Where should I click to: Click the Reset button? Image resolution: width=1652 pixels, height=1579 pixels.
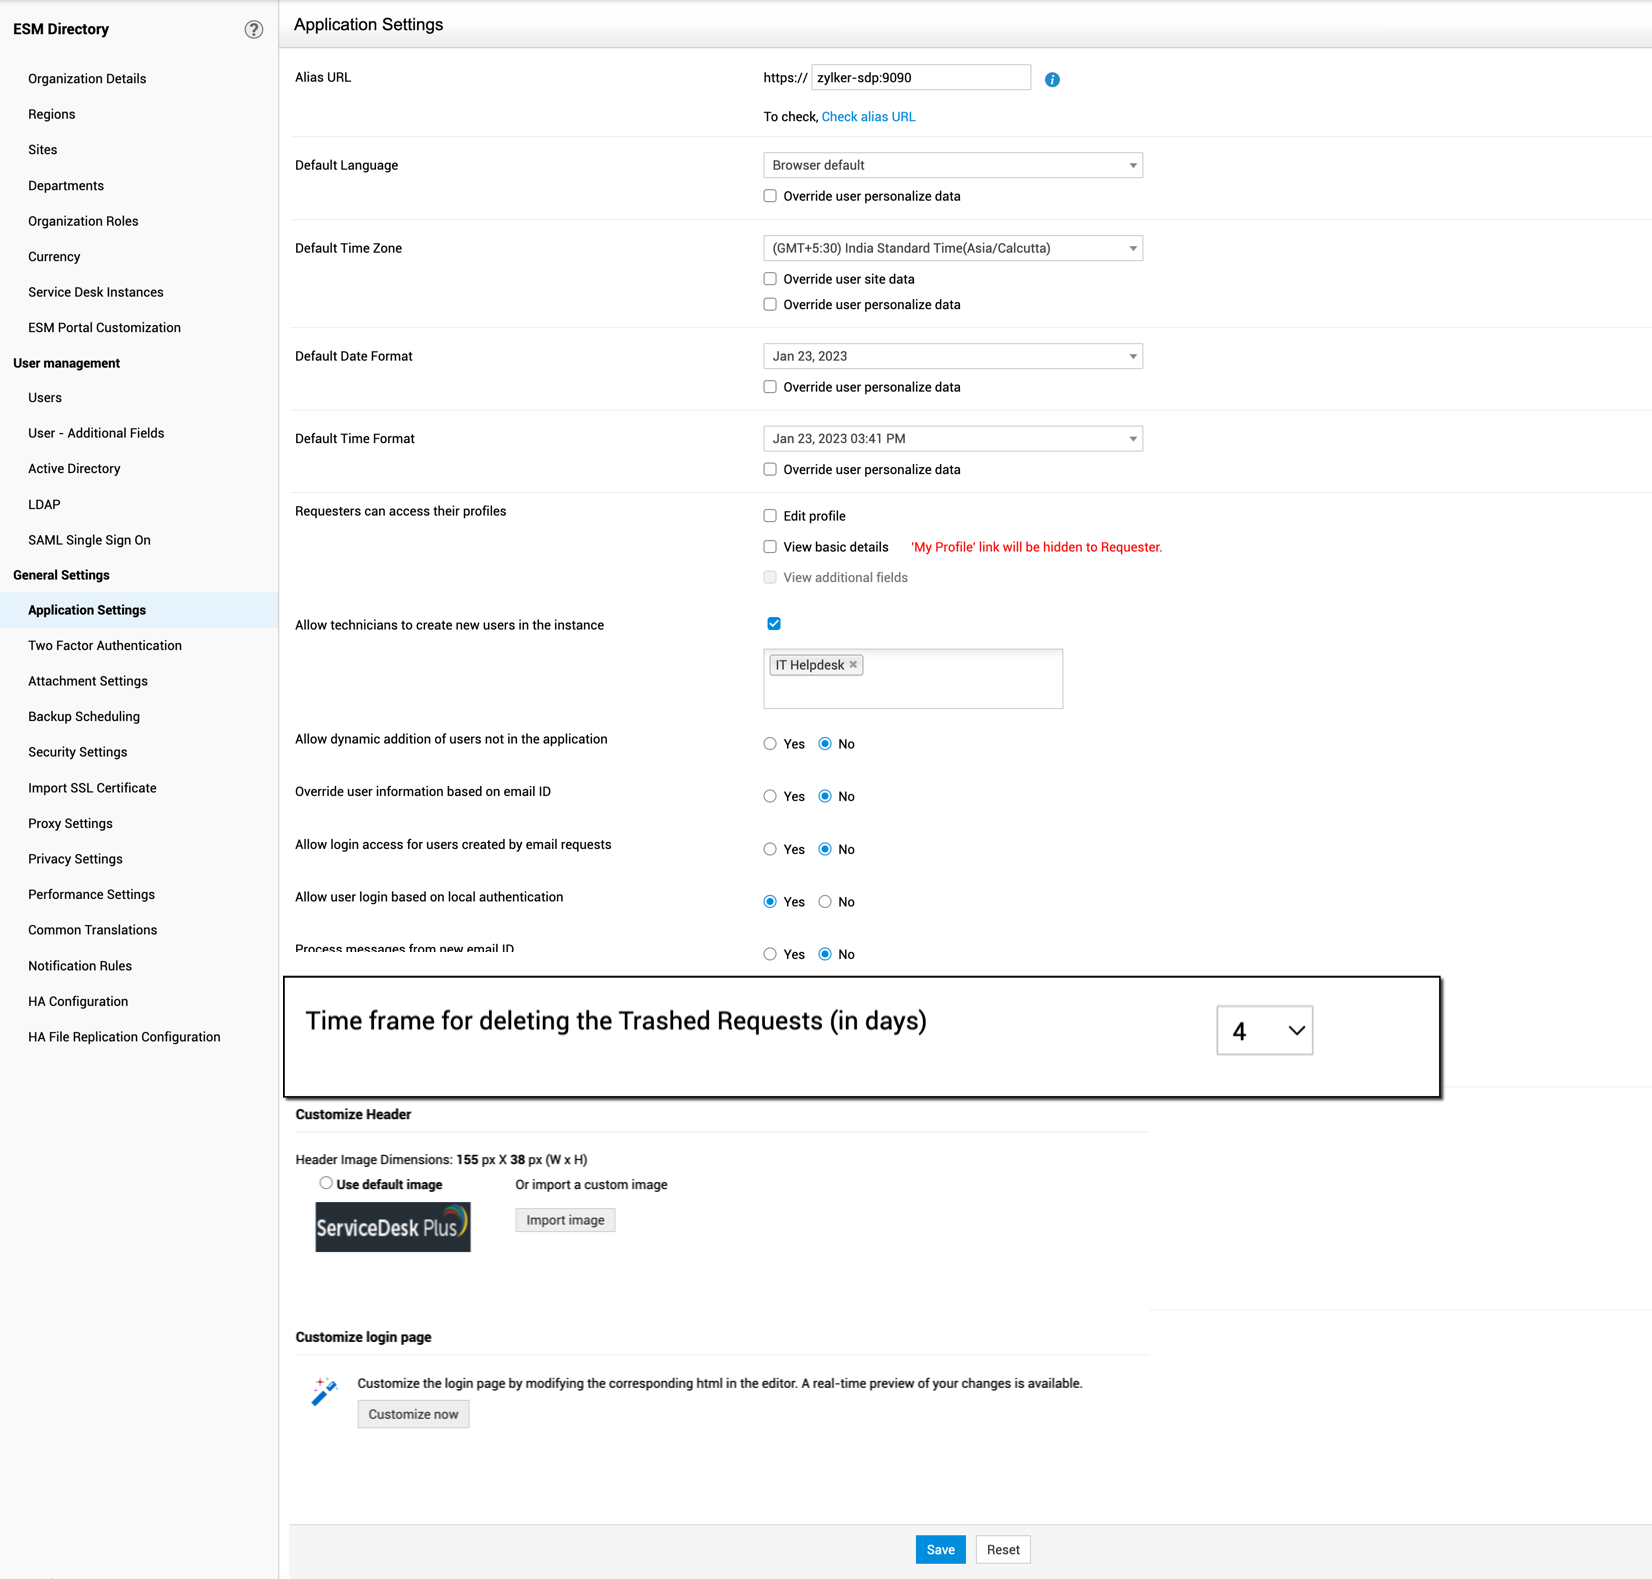[x=1003, y=1550]
